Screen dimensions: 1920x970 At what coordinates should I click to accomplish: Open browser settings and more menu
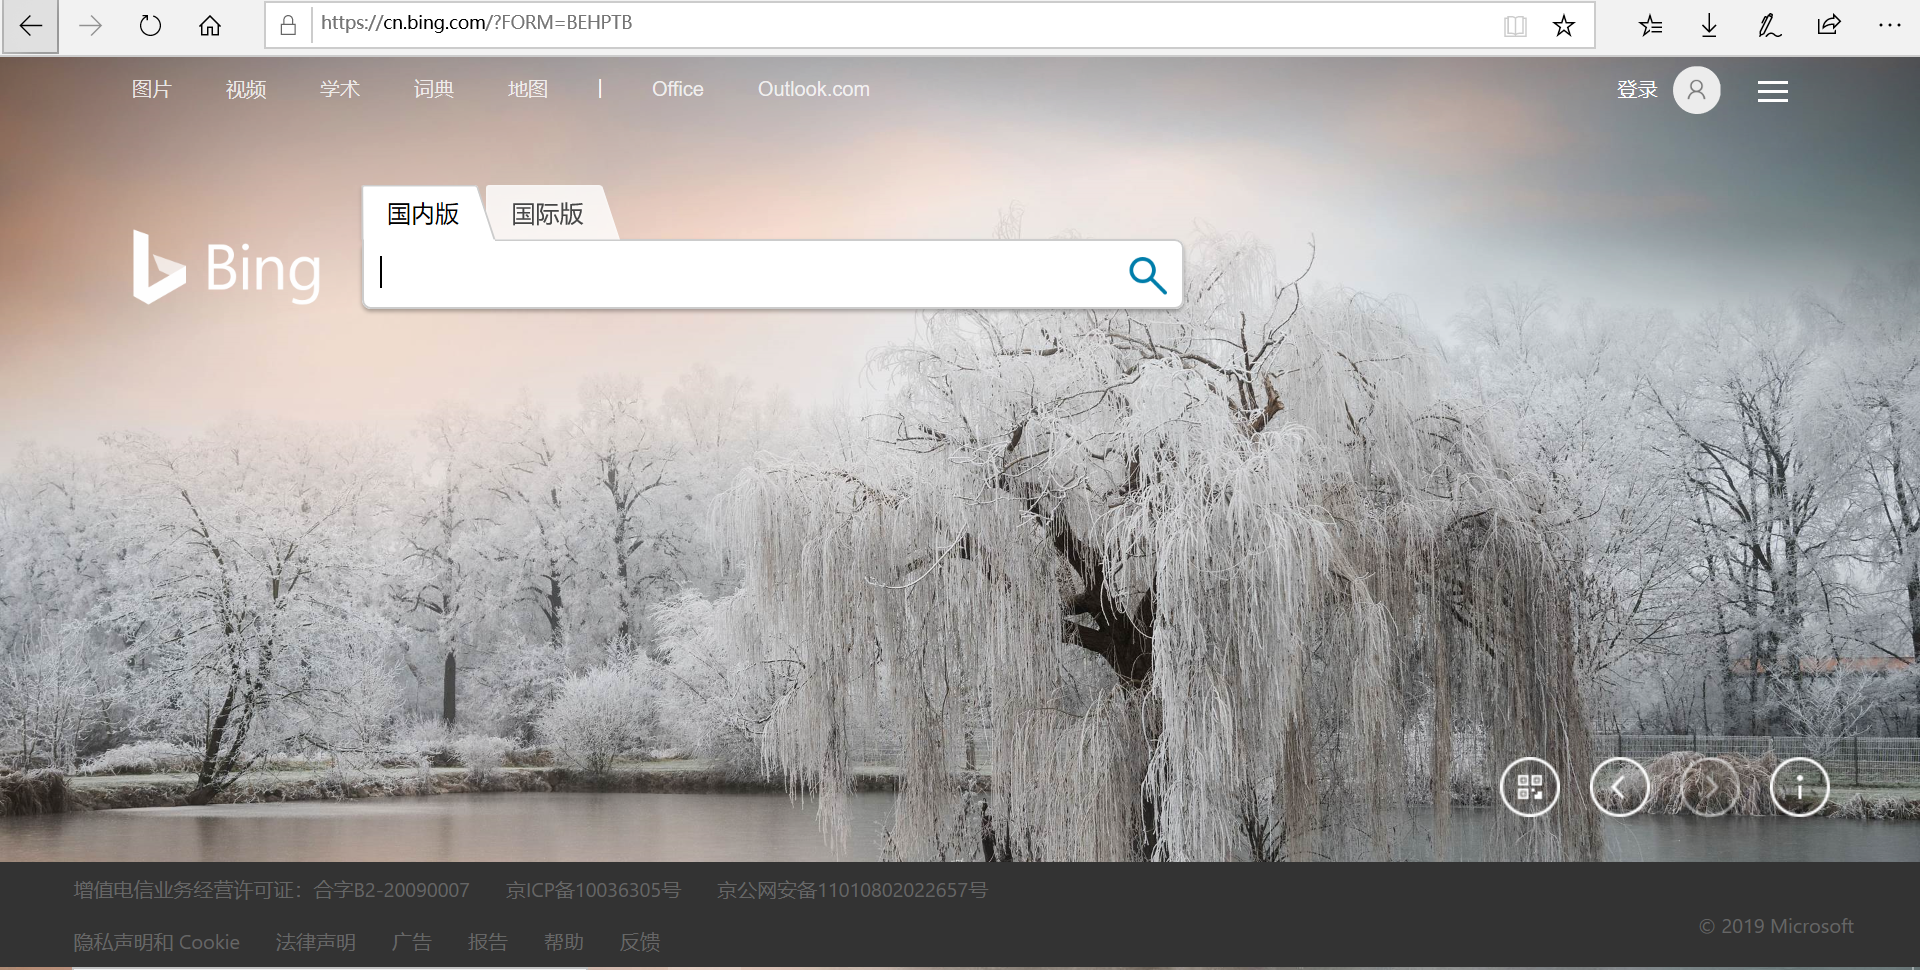[x=1889, y=25]
